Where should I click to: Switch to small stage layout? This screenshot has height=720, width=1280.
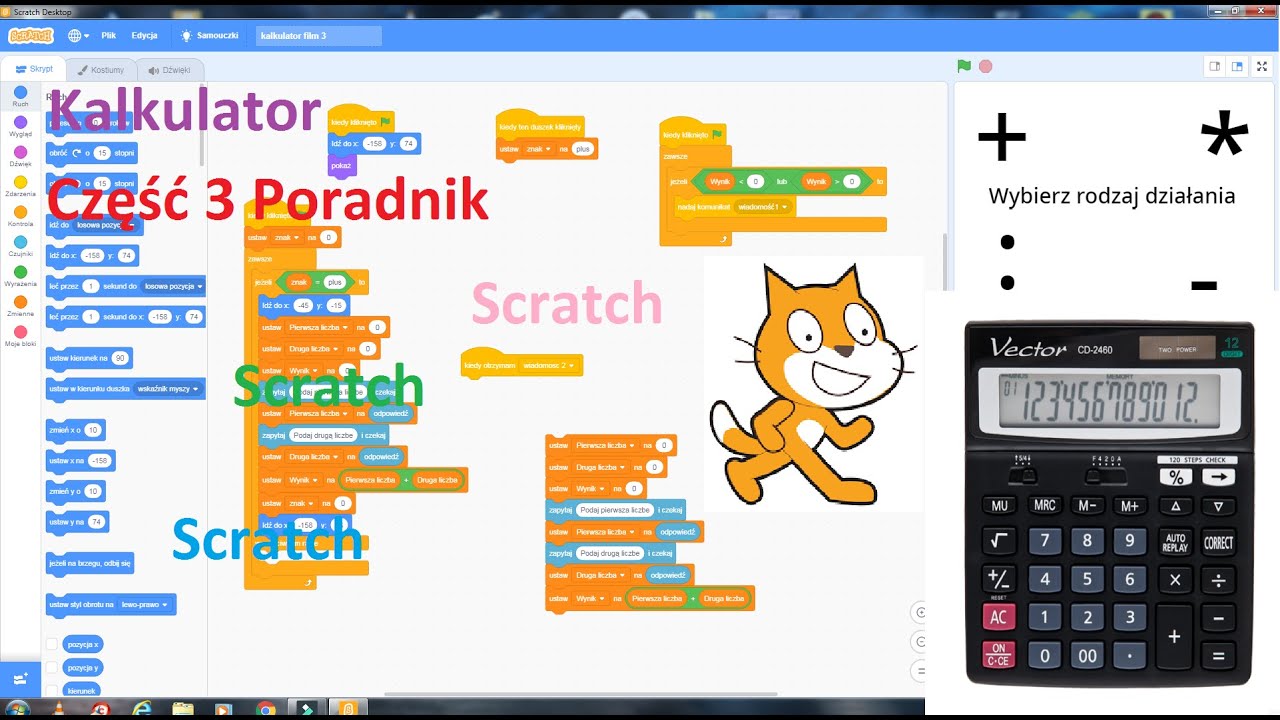(x=1215, y=66)
